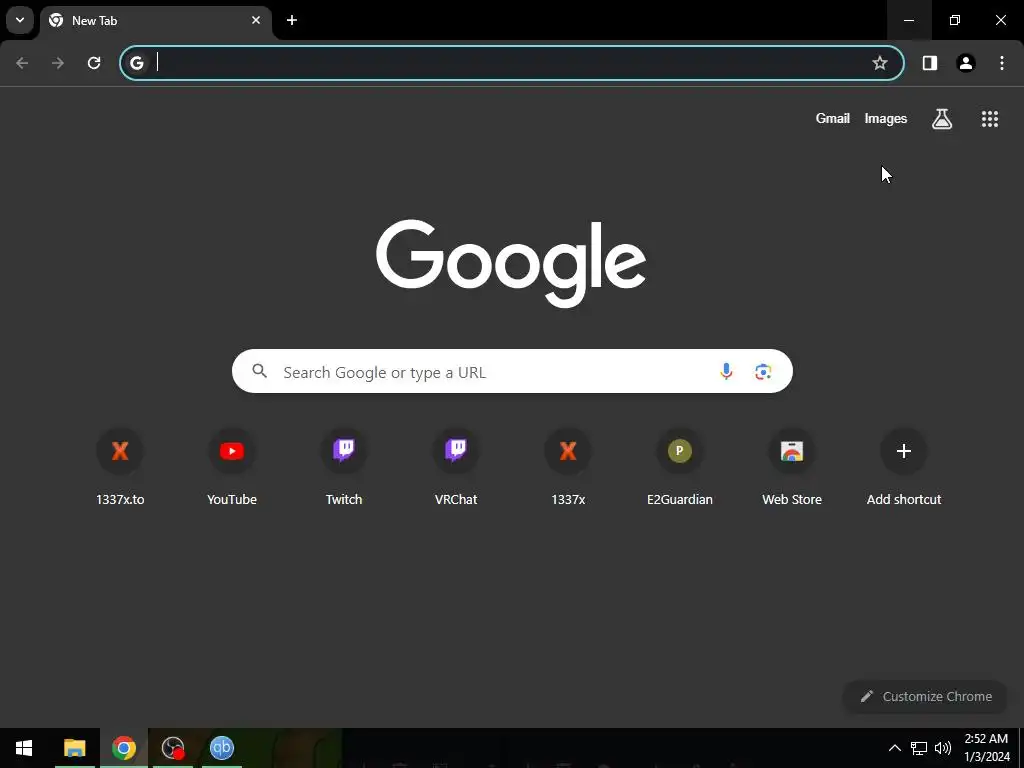The height and width of the screenshot is (768, 1024).
Task: Open Gmail link
Action: click(833, 118)
